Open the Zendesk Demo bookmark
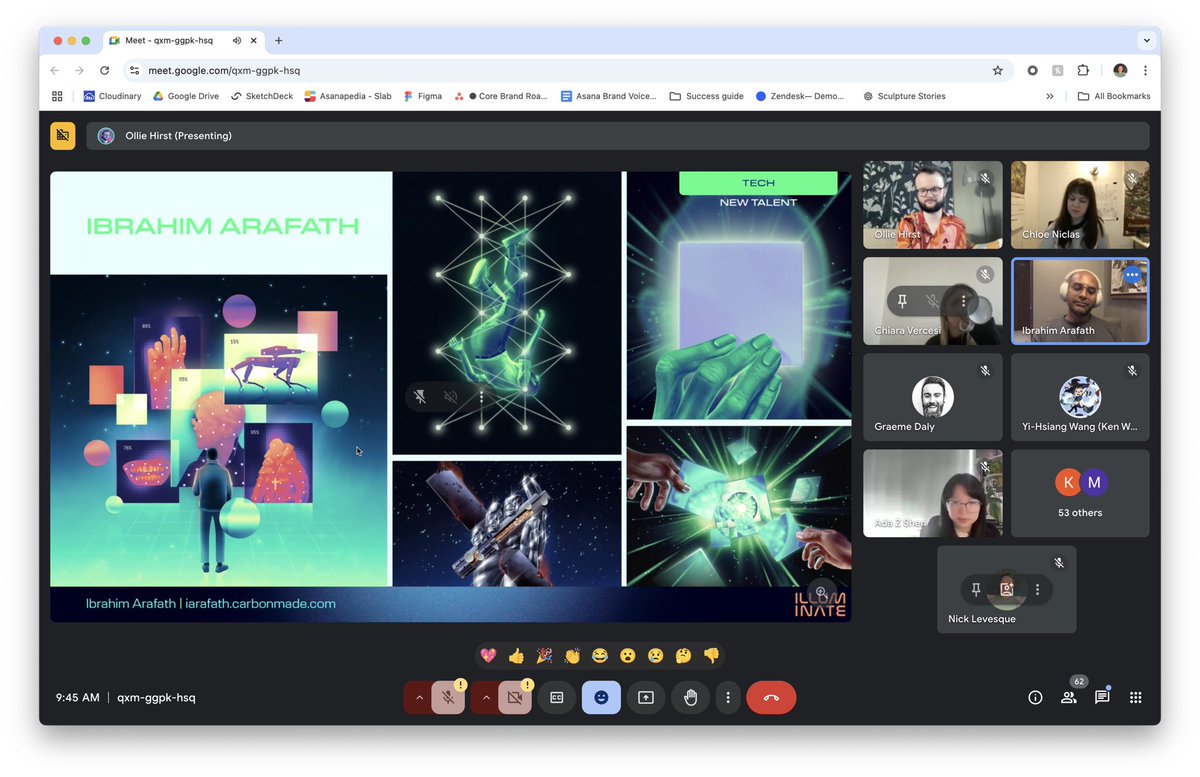 (800, 96)
